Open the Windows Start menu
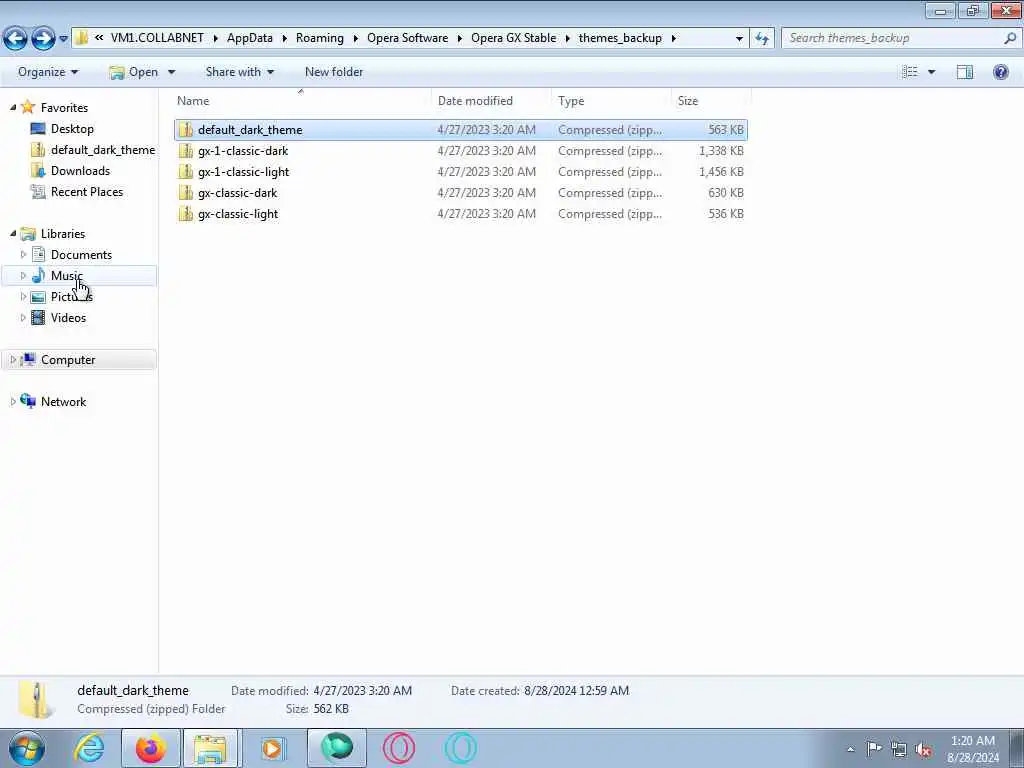 tap(27, 748)
